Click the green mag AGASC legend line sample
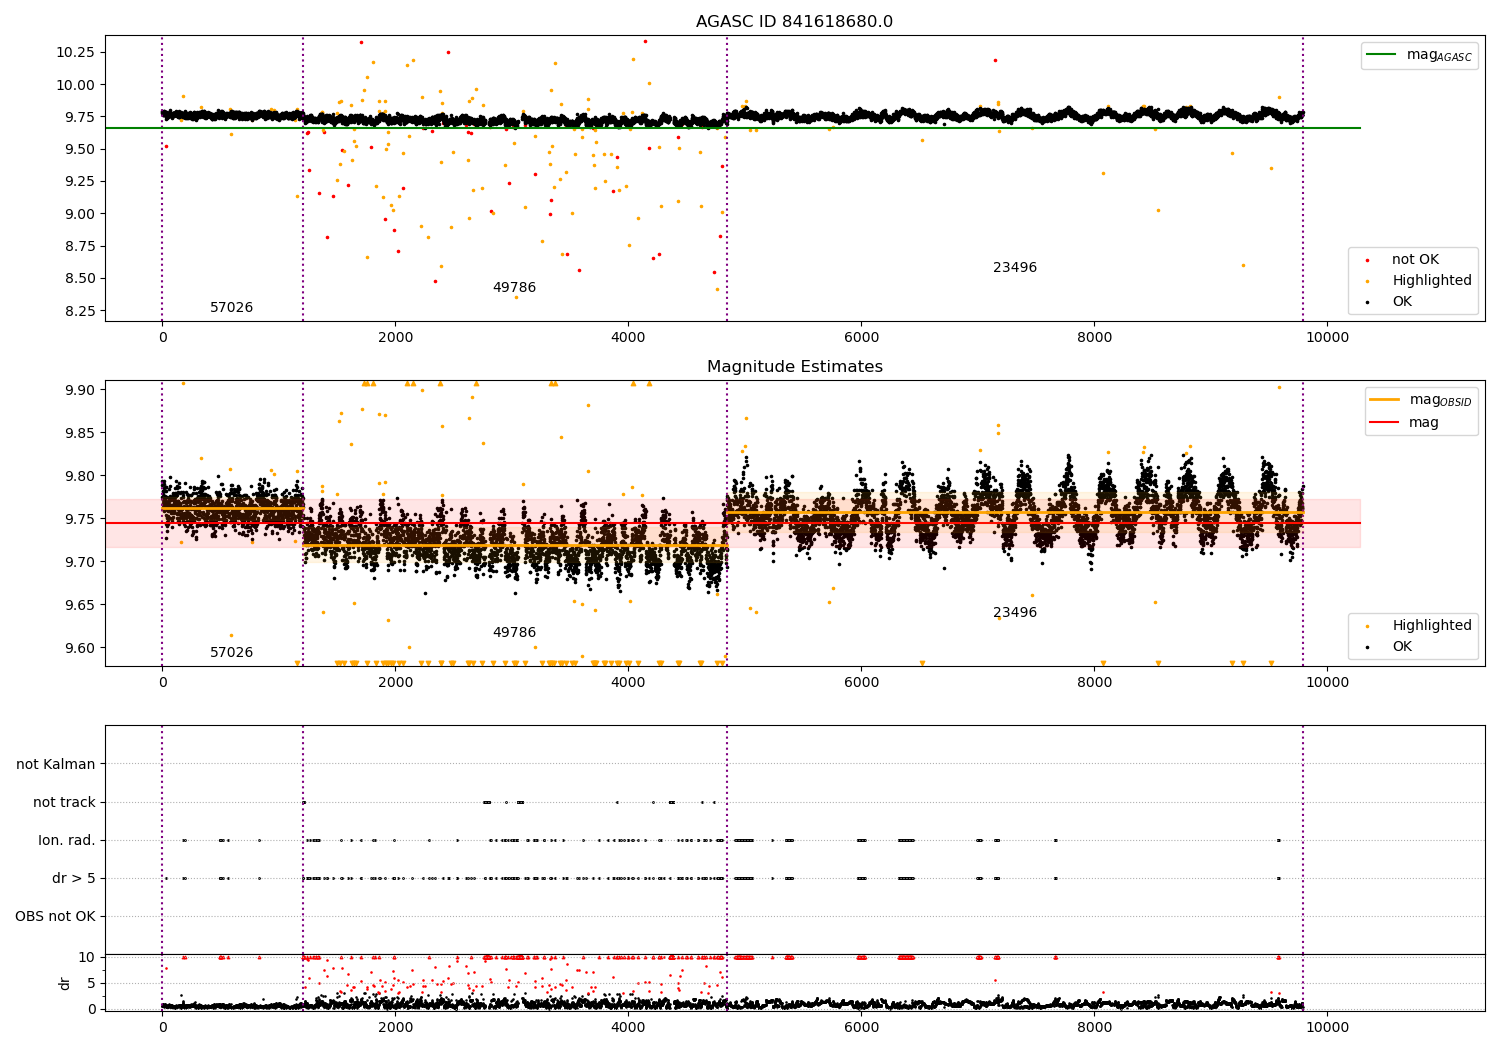Image resolution: width=1500 pixels, height=1050 pixels. click(x=1383, y=55)
